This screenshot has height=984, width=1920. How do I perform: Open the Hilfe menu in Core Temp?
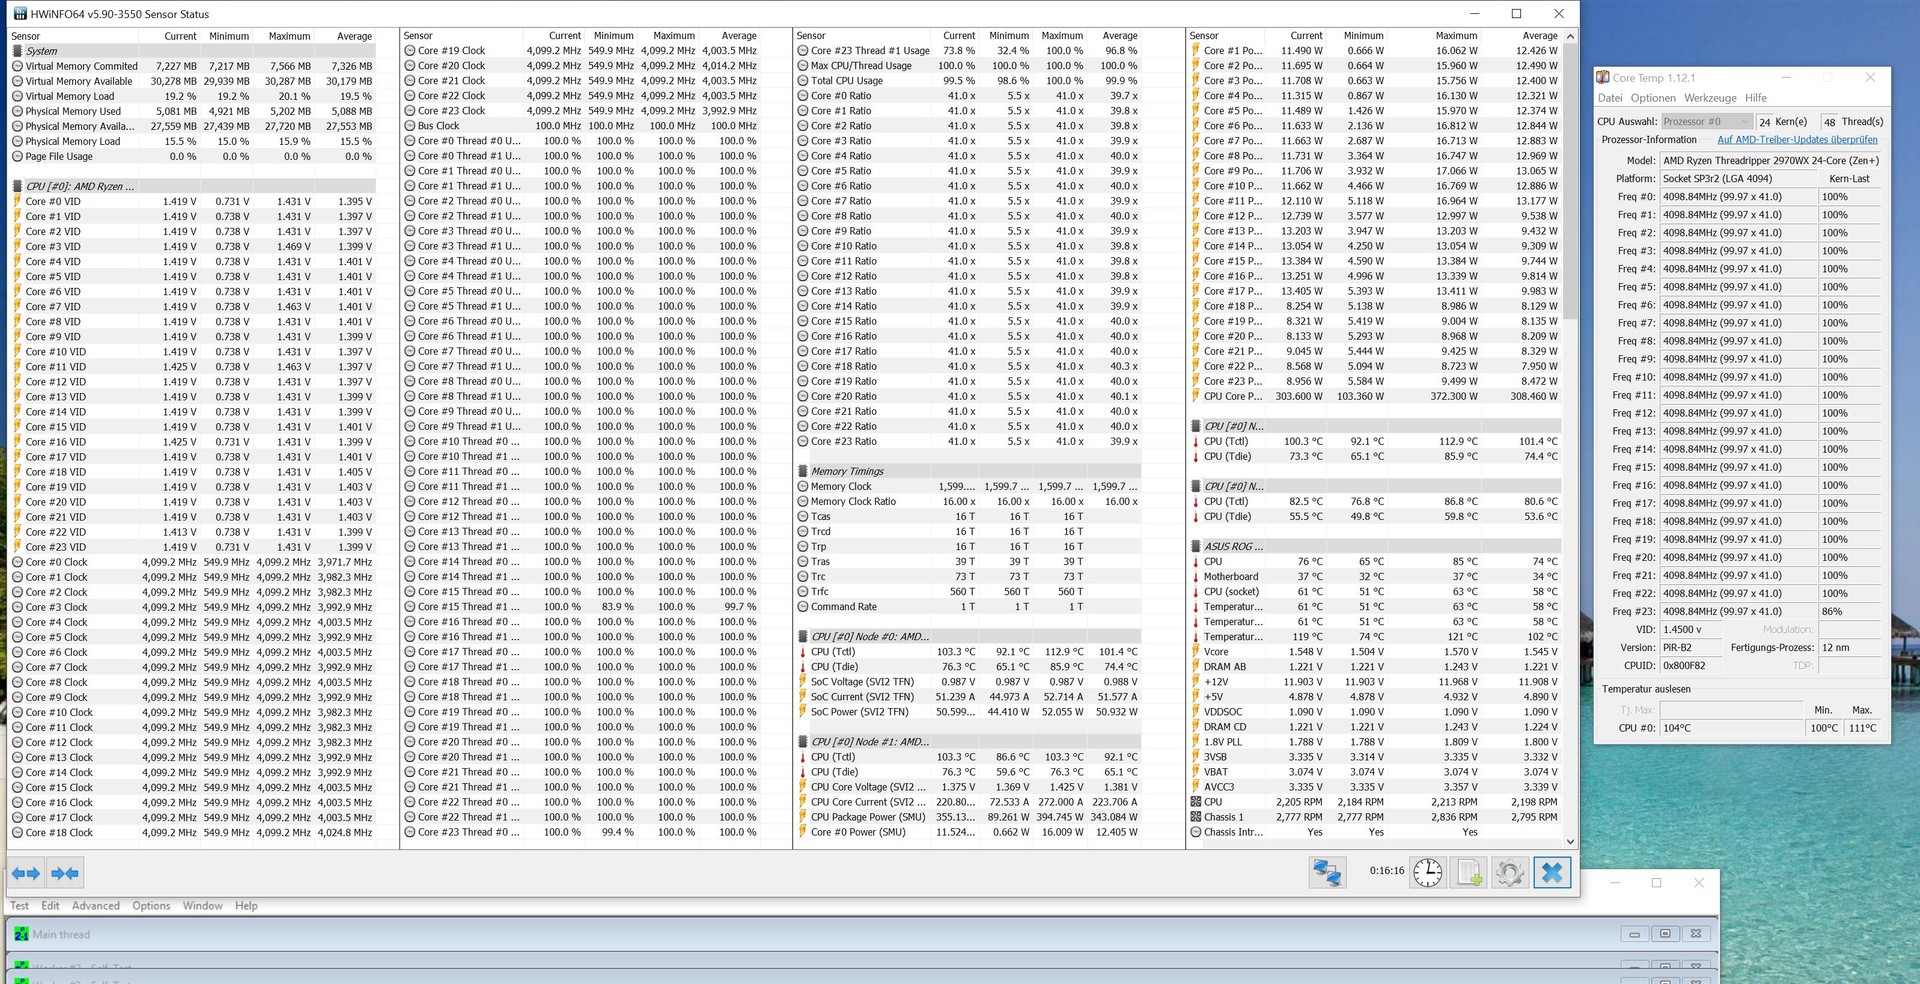point(1756,98)
